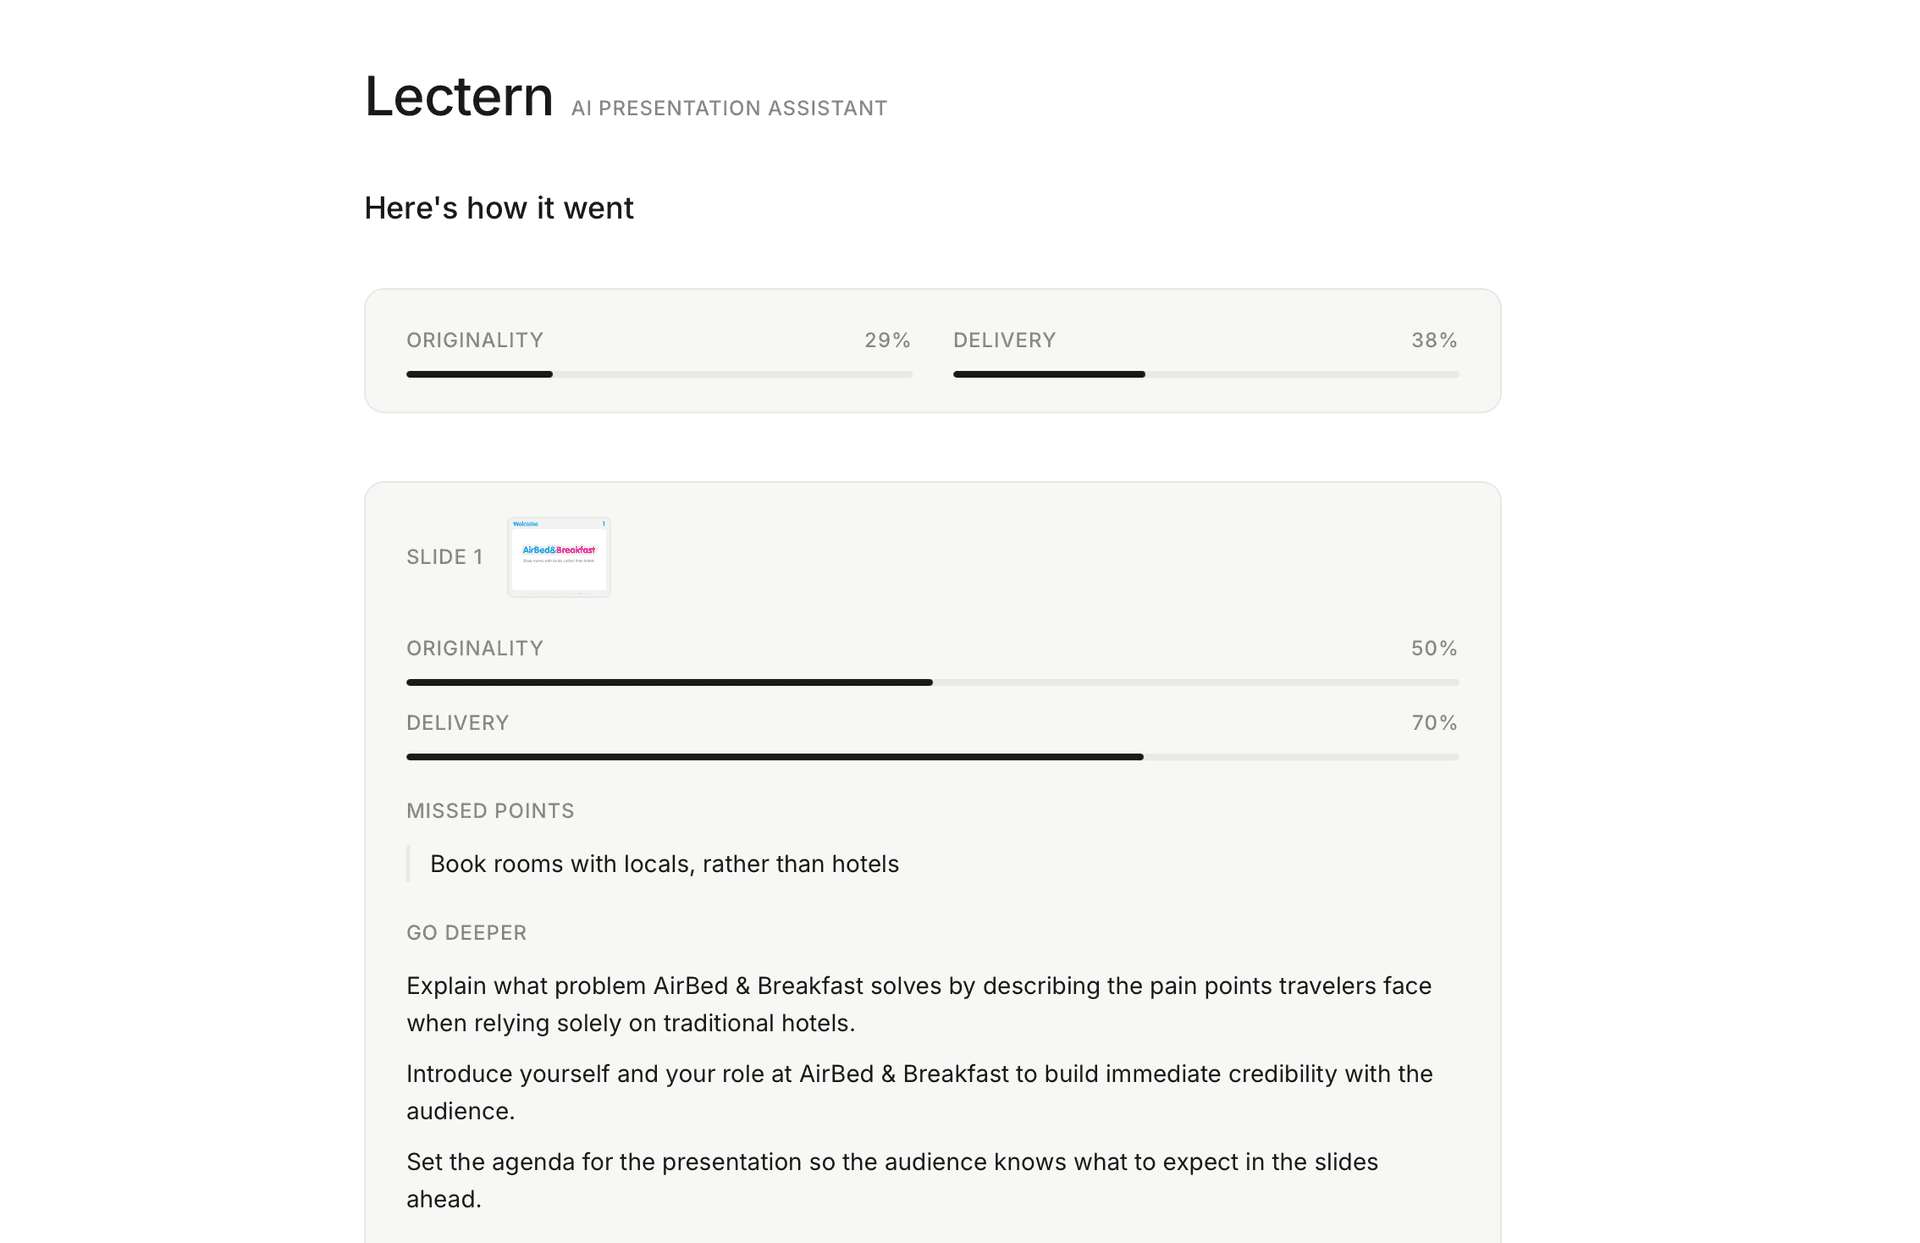Select the "Book rooms with locals" missed point
Image resolution: width=1920 pixels, height=1243 pixels.
coord(663,863)
